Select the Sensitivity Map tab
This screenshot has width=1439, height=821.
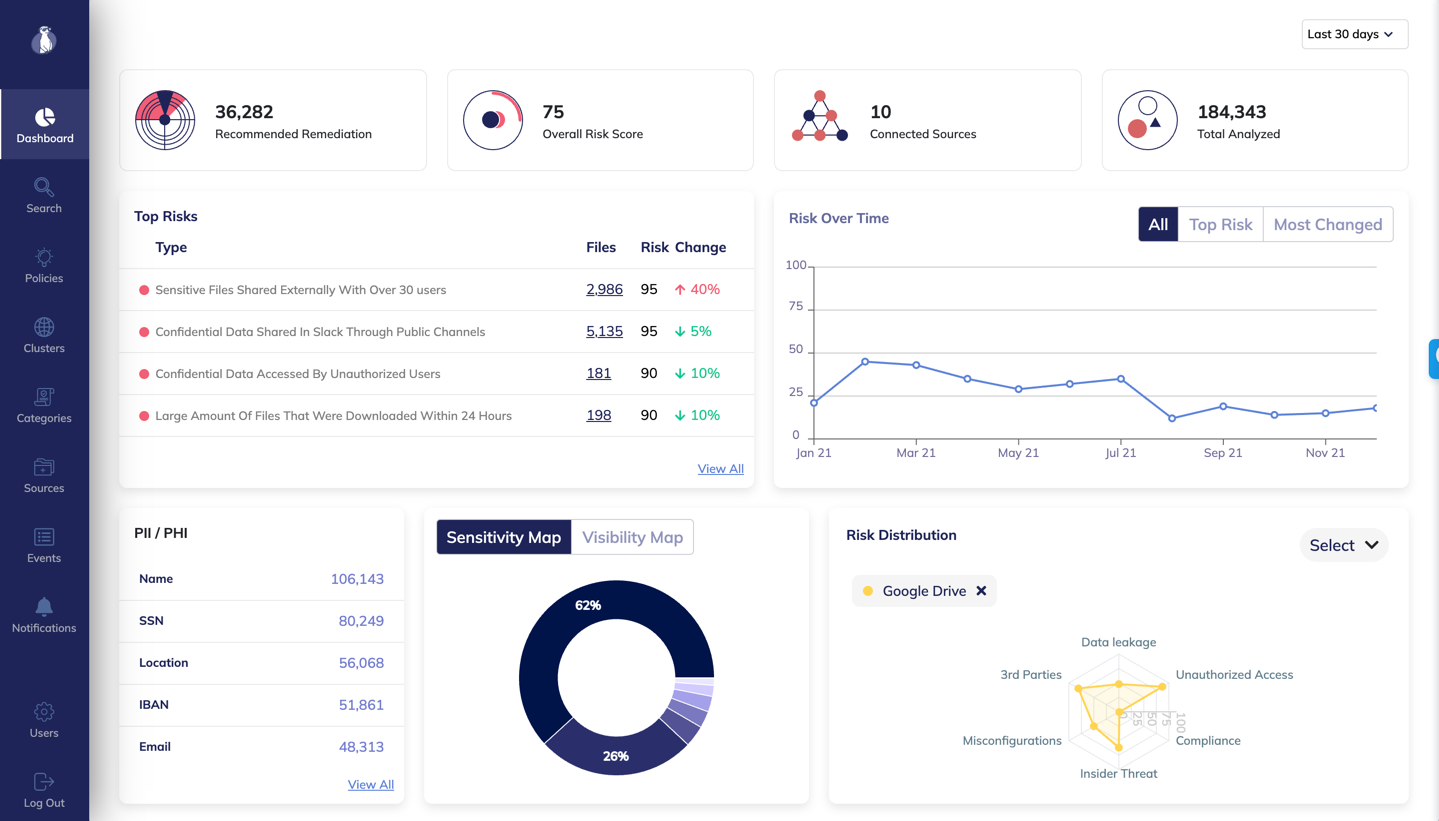tap(504, 537)
